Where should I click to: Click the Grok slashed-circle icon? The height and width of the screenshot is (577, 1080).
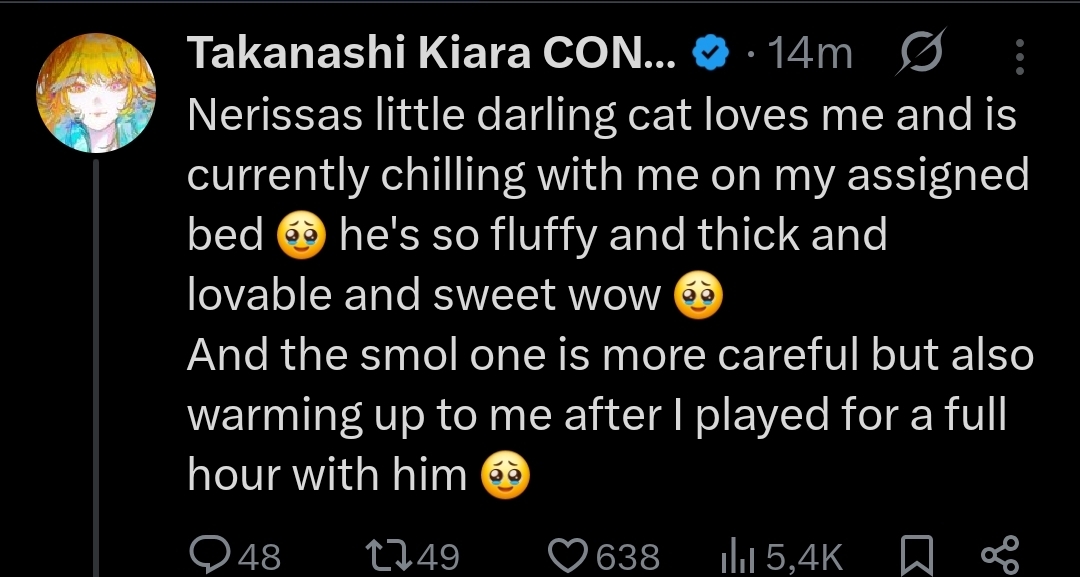pyautogui.click(x=922, y=52)
